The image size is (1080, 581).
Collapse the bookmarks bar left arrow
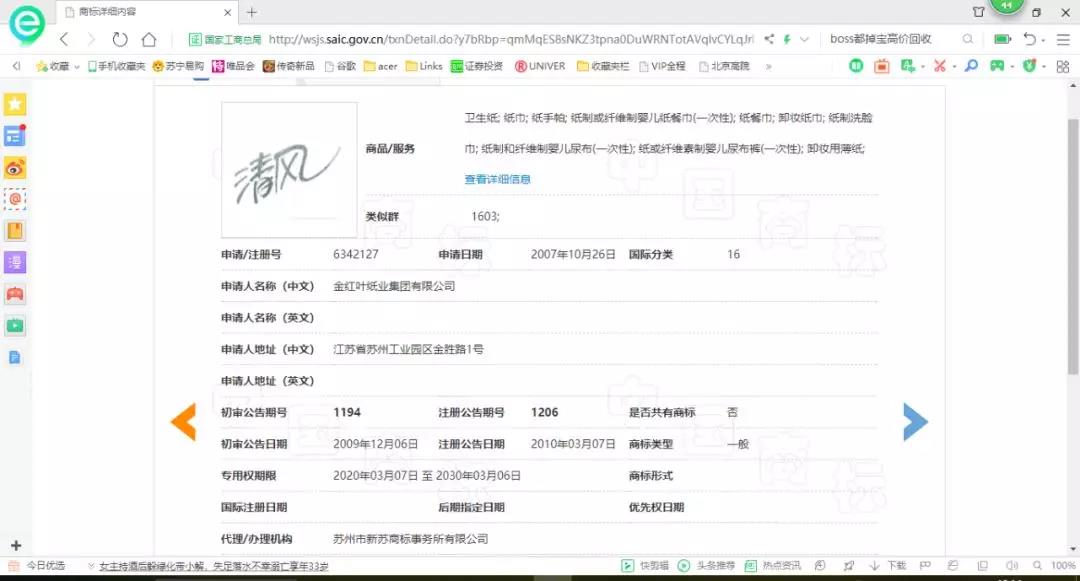17,66
